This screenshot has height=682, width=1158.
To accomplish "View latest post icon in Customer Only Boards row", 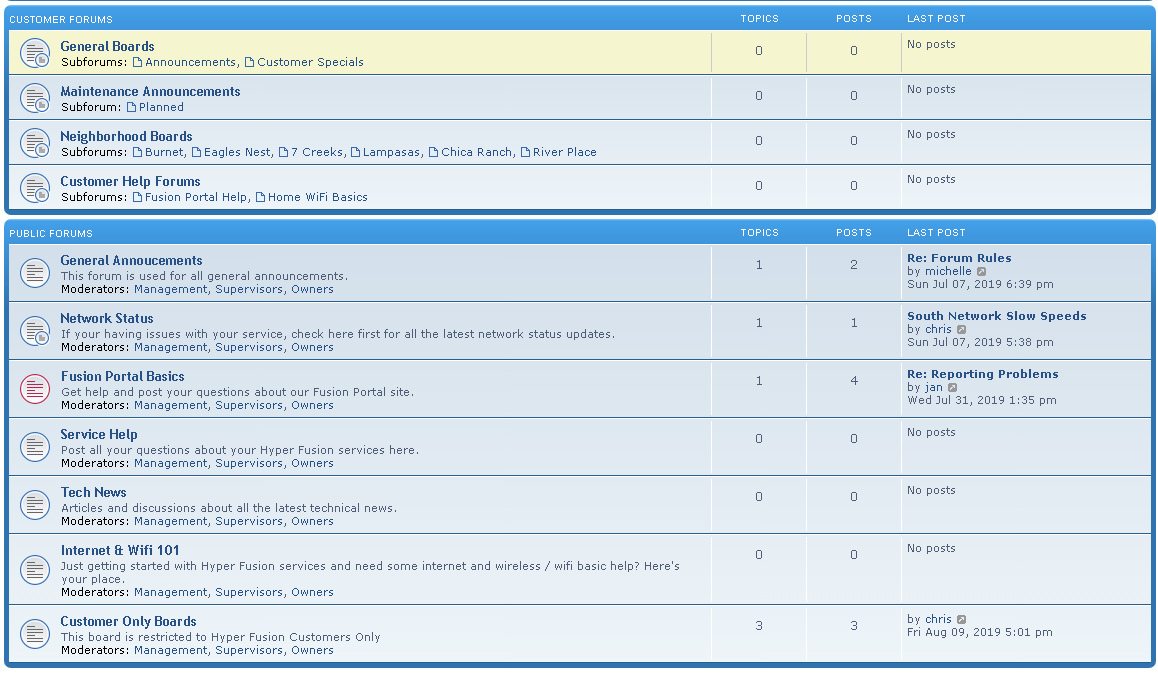I will 962,620.
